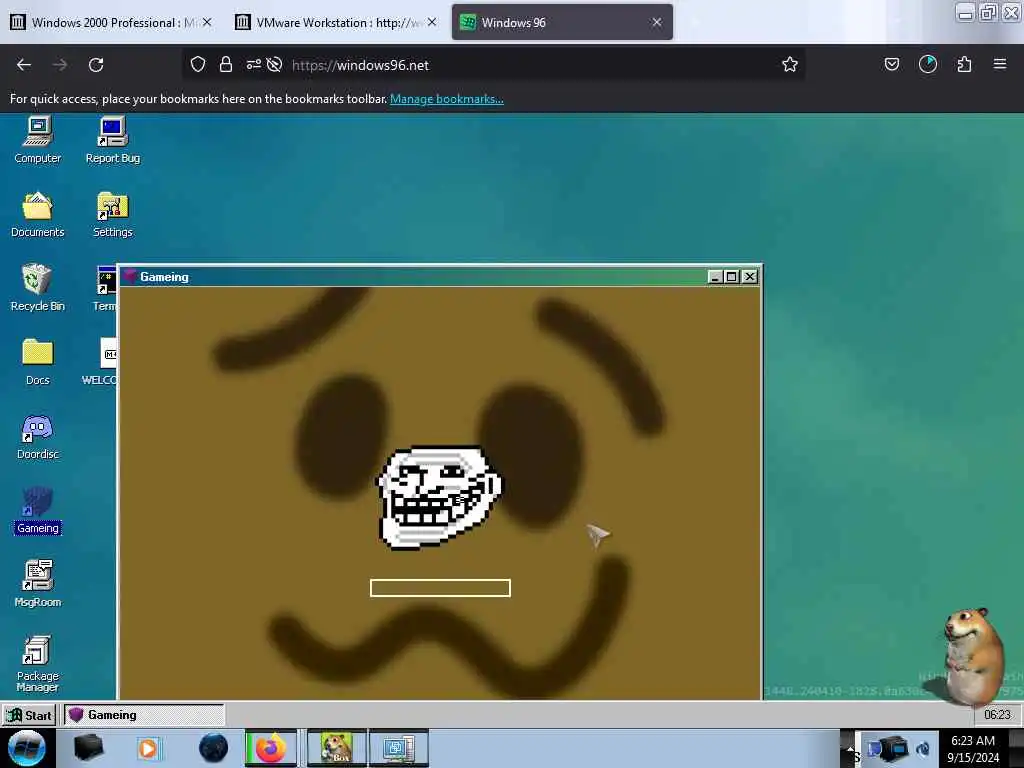Launch the Package Manager icon

[37, 664]
